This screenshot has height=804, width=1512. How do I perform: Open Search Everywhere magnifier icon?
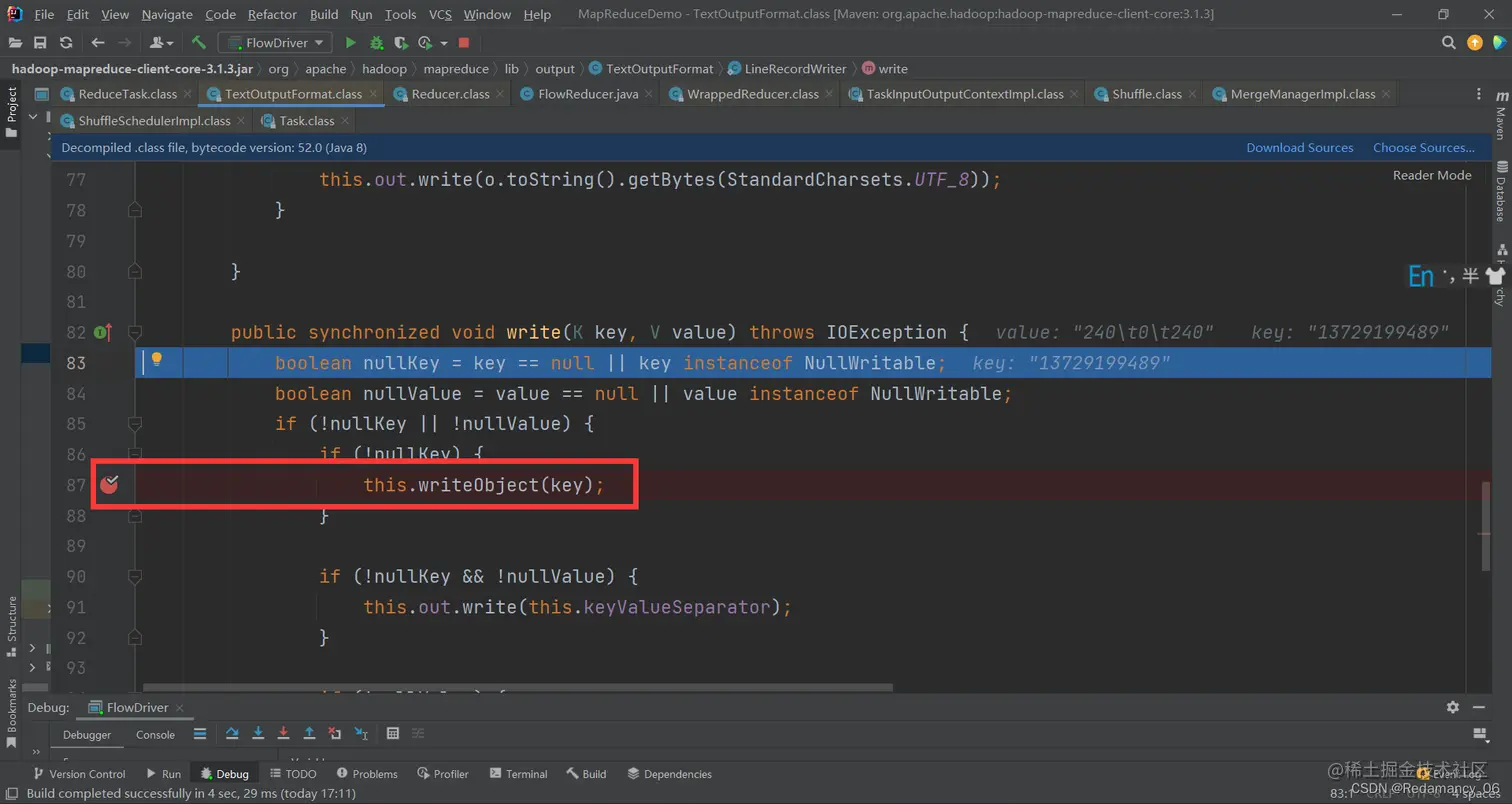[1448, 43]
